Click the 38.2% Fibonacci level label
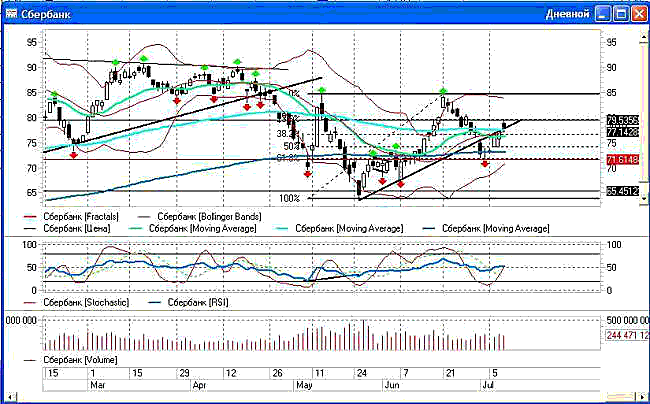The width and height of the screenshot is (650, 404). (286, 134)
